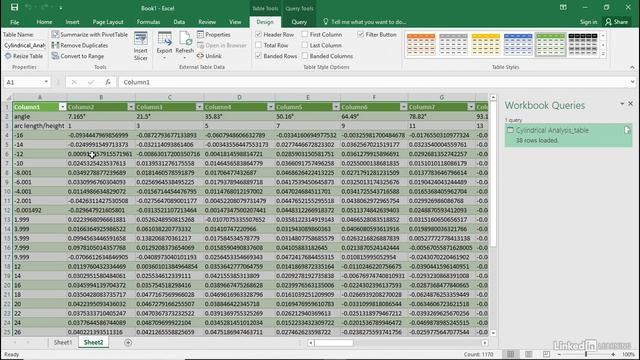Open Column7 filter dropdown

(x=471, y=107)
